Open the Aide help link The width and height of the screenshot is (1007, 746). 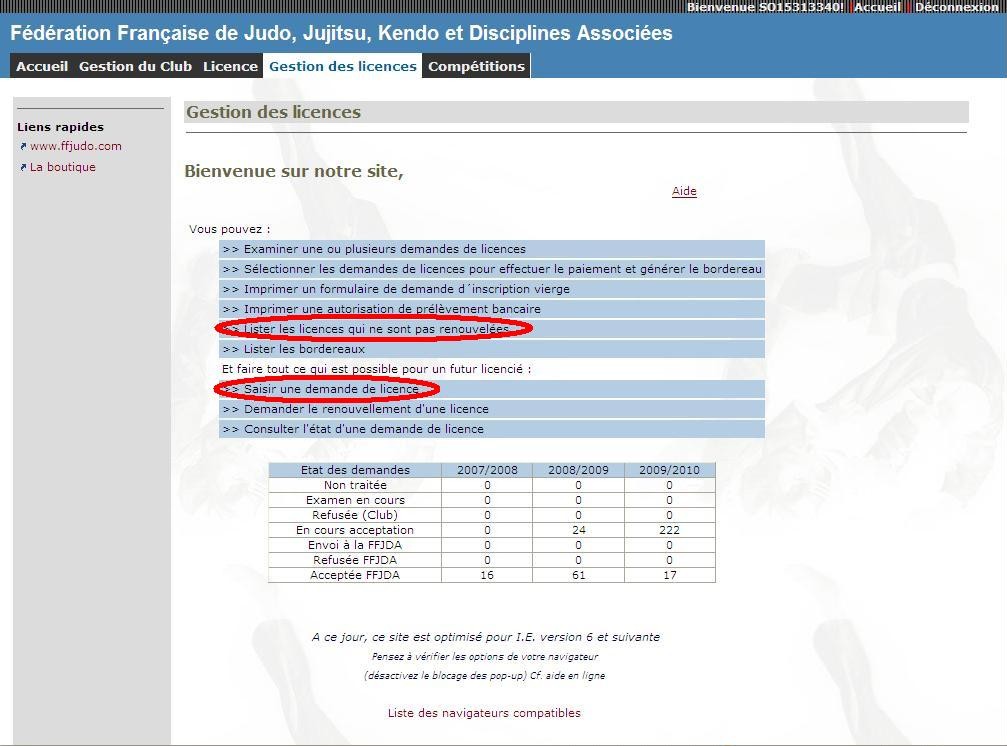point(684,191)
